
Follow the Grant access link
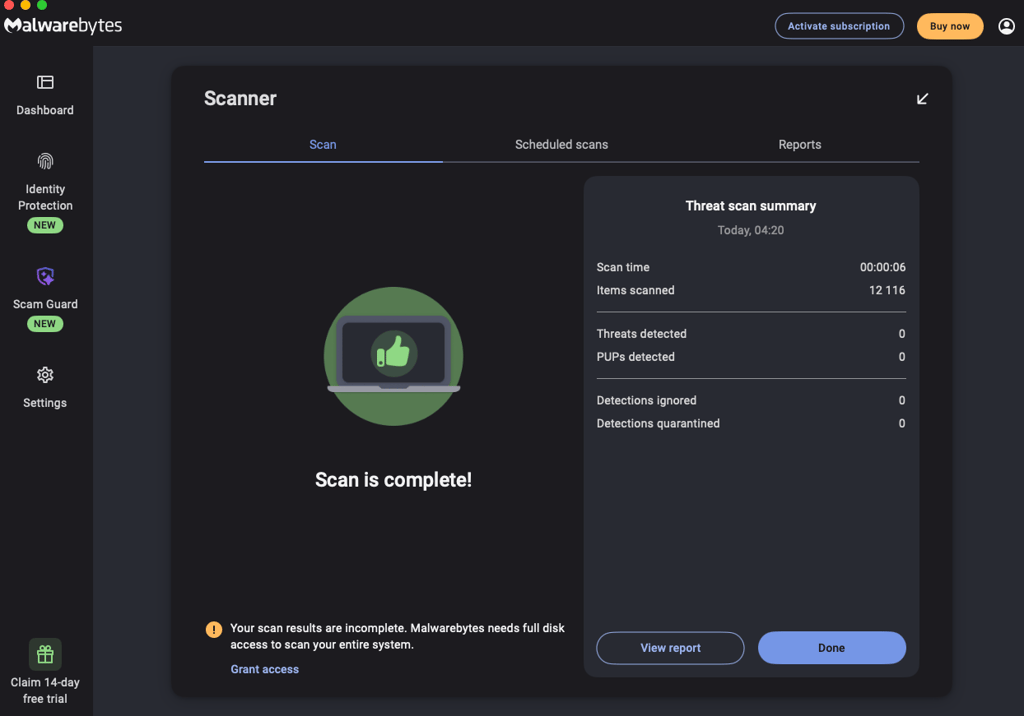(x=264, y=669)
